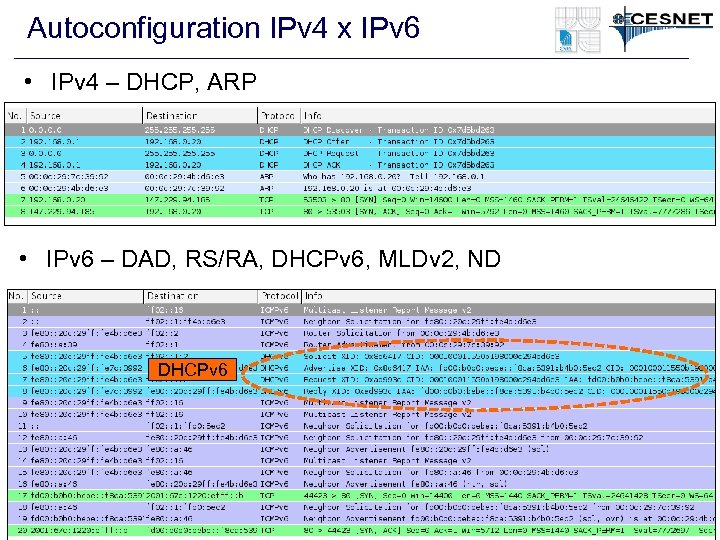Click the slide title 'Autoconfiguration IPv4 x IPv6'
This screenshot has width=720, height=540.
pos(223,28)
